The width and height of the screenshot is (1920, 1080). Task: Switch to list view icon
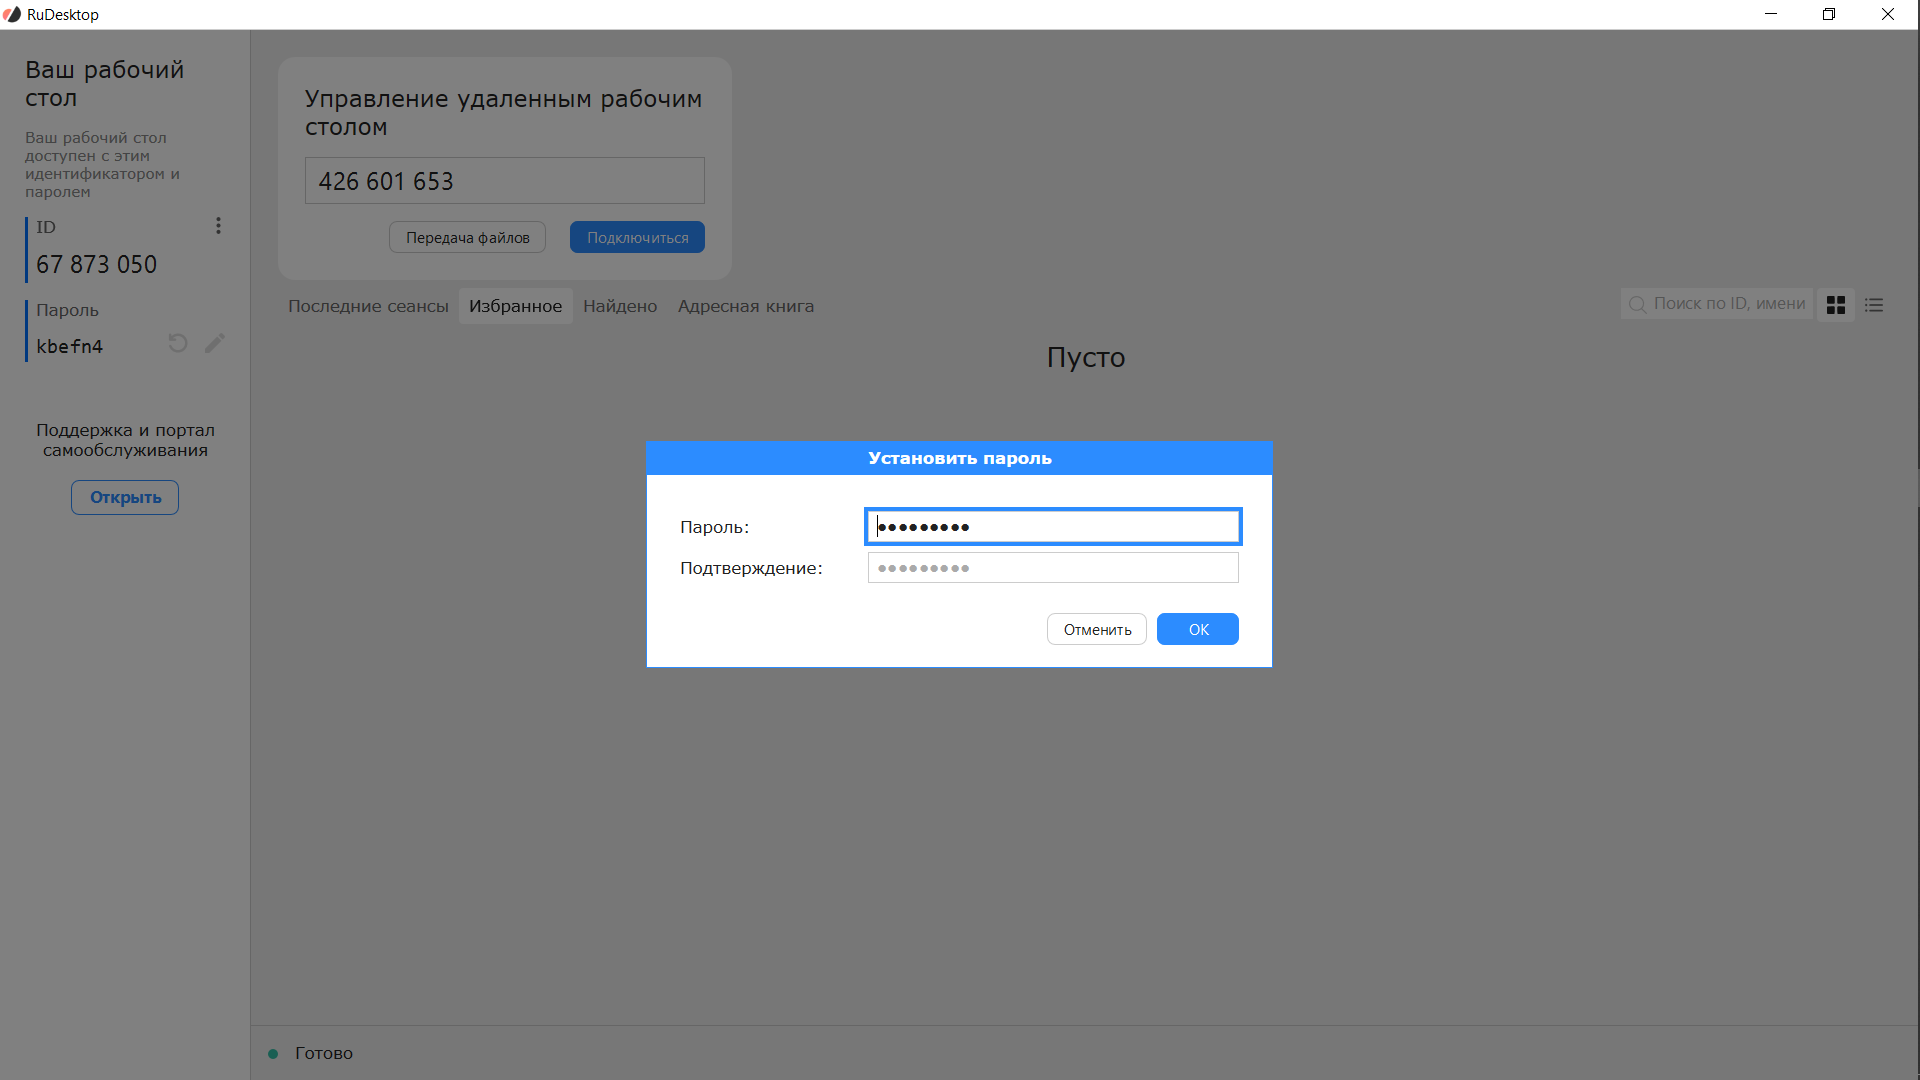(1874, 305)
